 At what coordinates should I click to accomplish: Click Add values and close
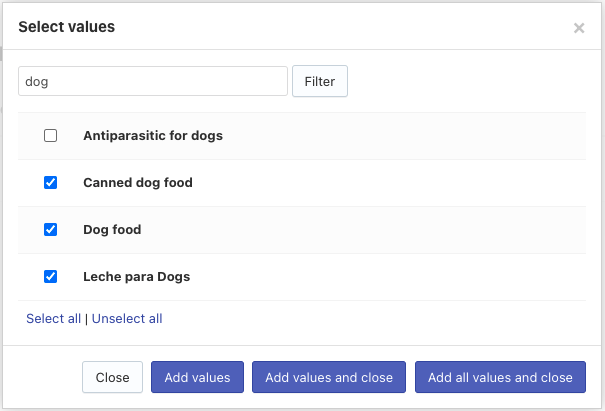point(329,378)
